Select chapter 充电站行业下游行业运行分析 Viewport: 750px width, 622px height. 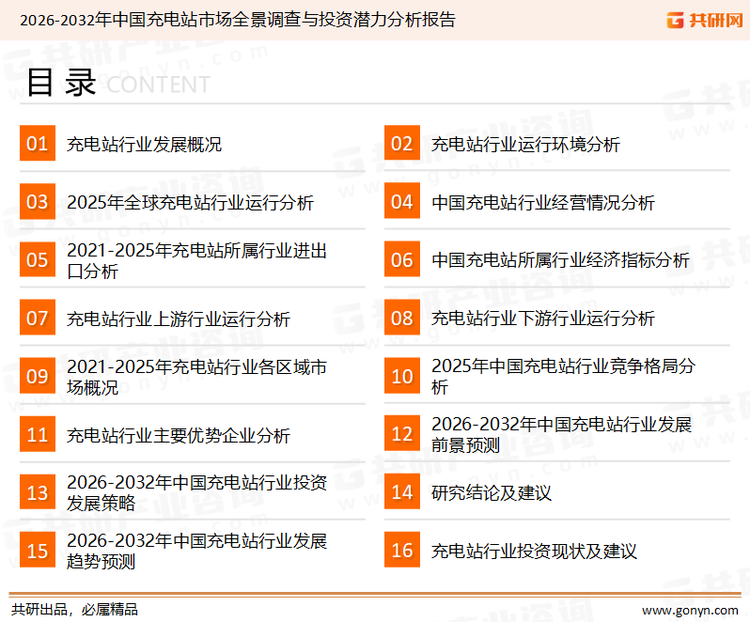543,318
